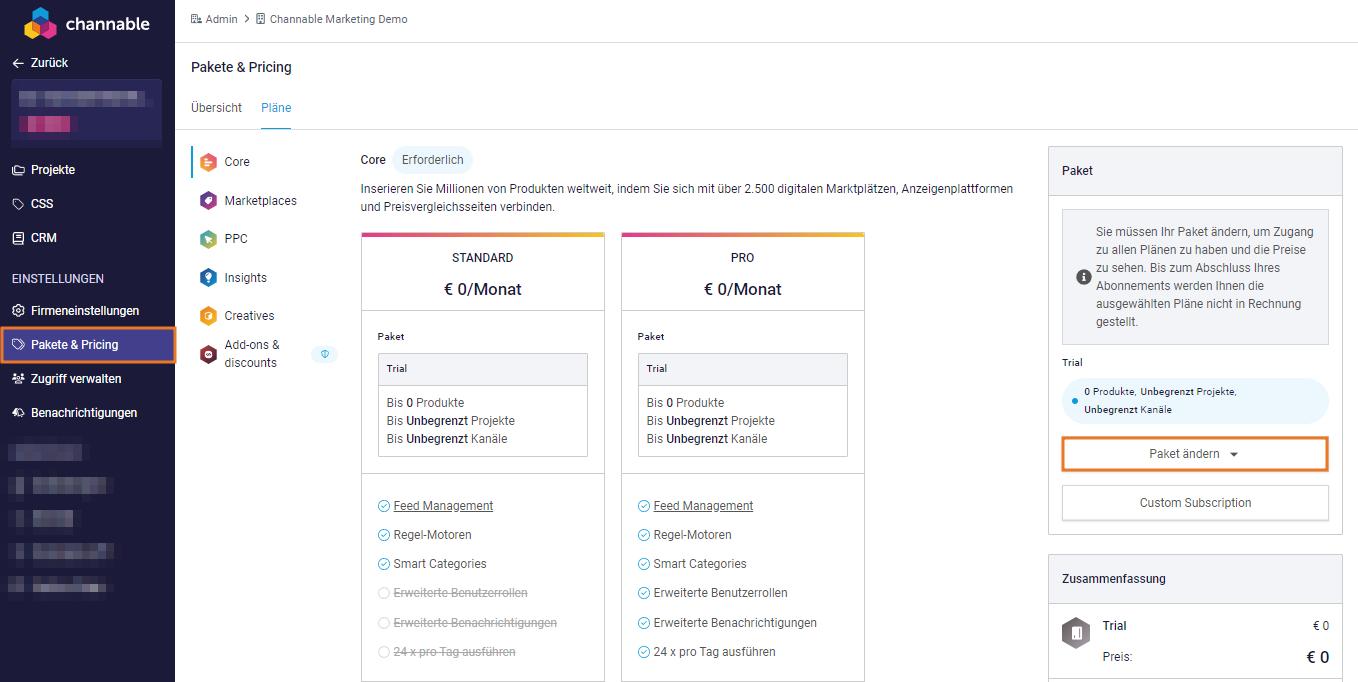1358x682 pixels.
Task: Click the Zugriff verwalten people icon
Action: (x=18, y=379)
